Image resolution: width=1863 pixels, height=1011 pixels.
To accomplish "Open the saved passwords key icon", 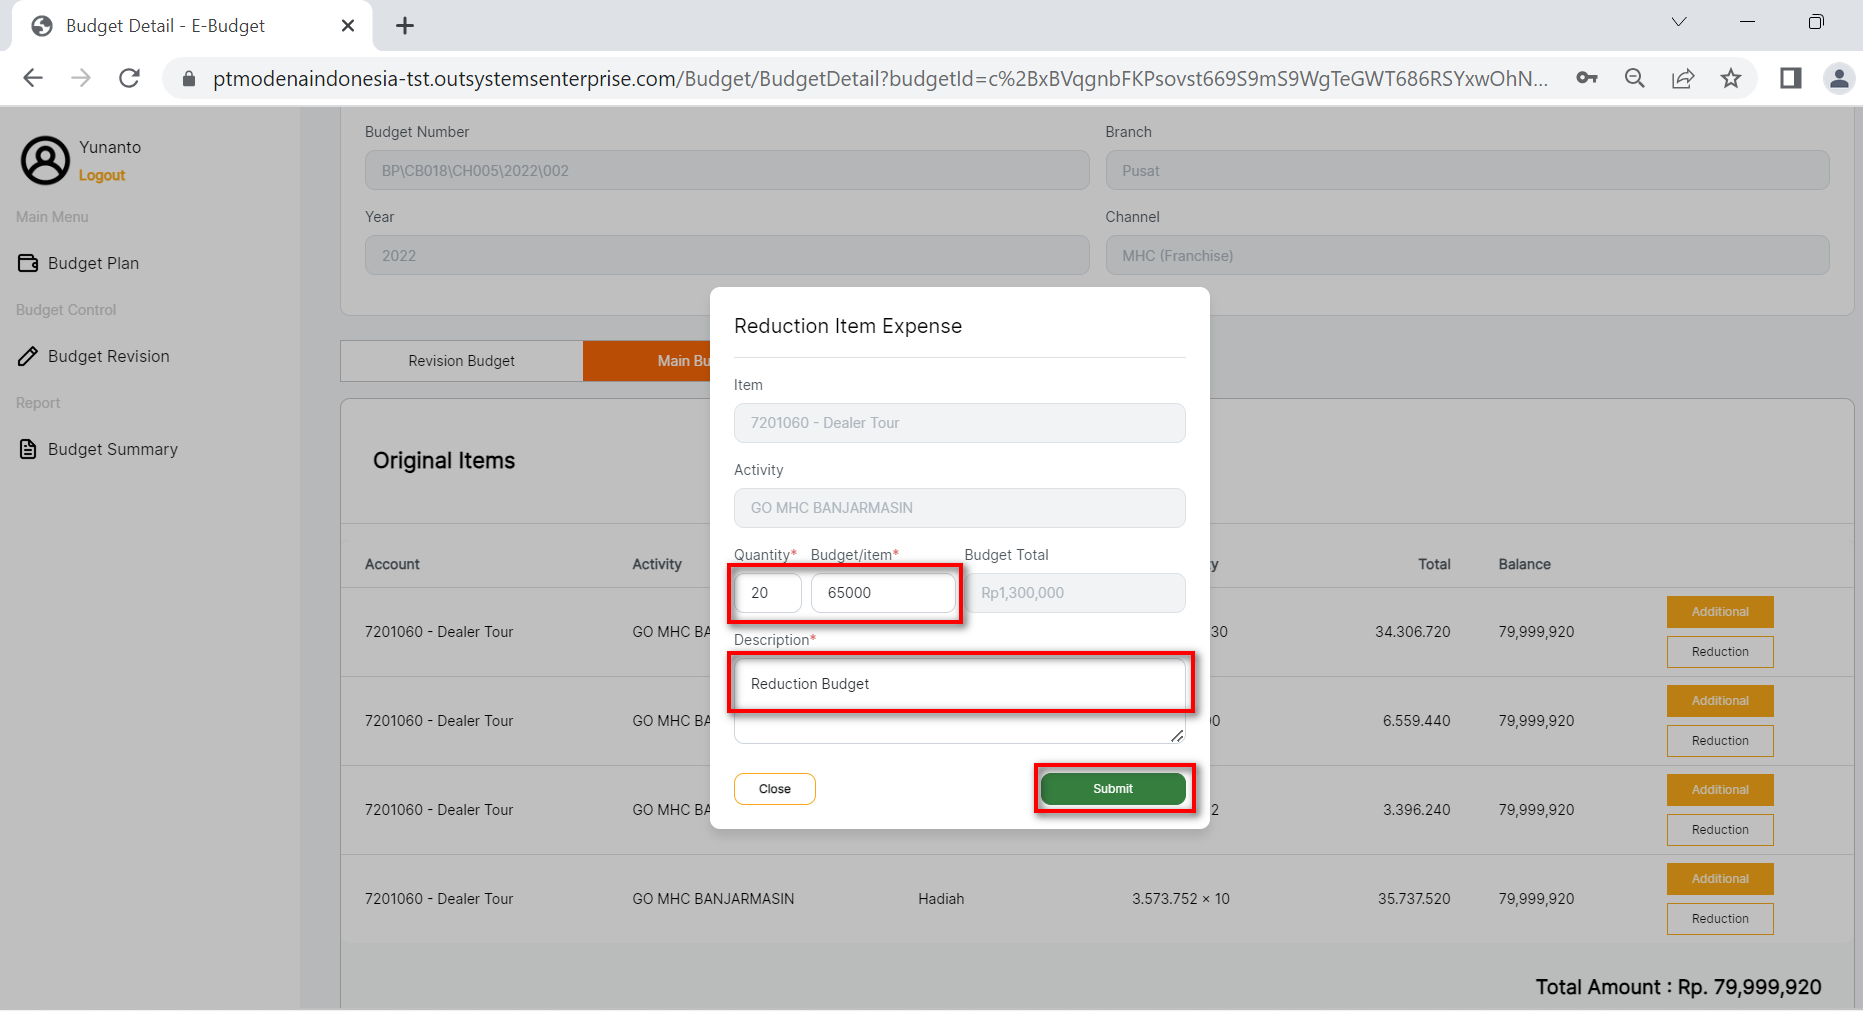I will click(x=1587, y=78).
